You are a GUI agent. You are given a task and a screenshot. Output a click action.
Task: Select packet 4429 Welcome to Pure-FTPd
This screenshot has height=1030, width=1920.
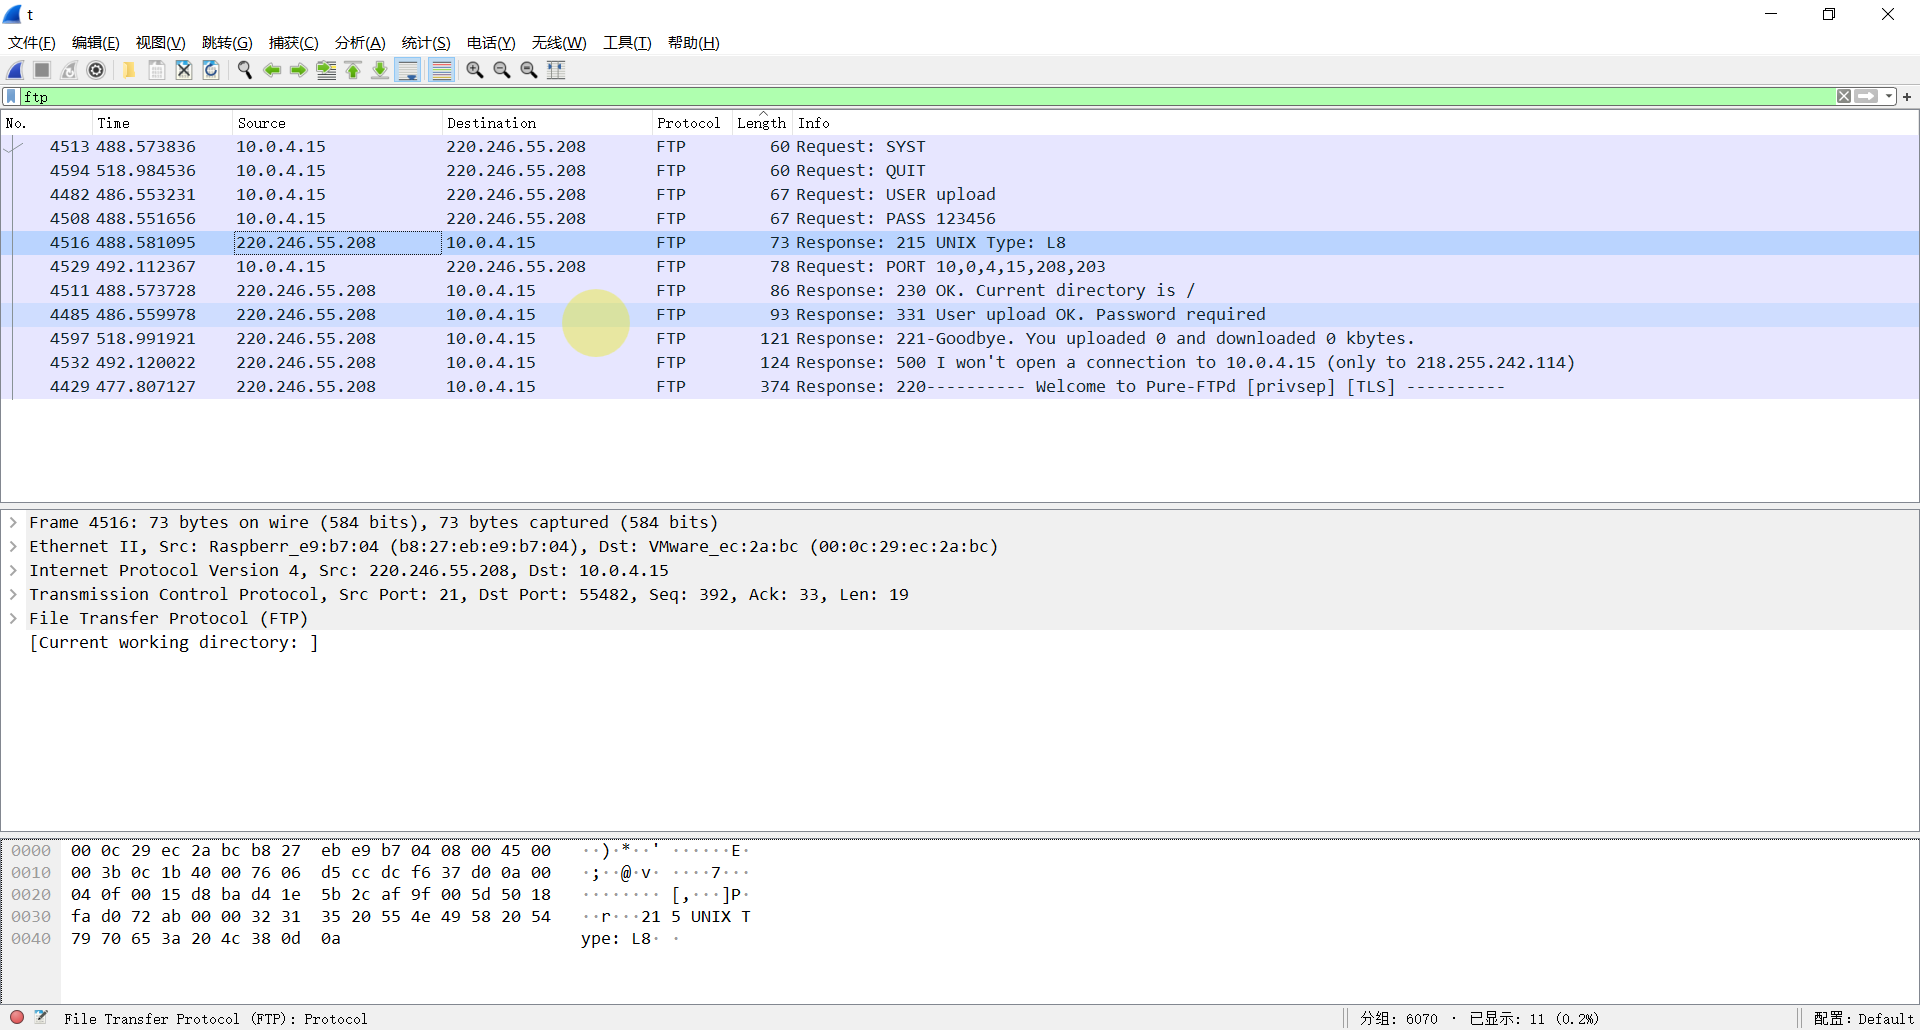point(960,386)
